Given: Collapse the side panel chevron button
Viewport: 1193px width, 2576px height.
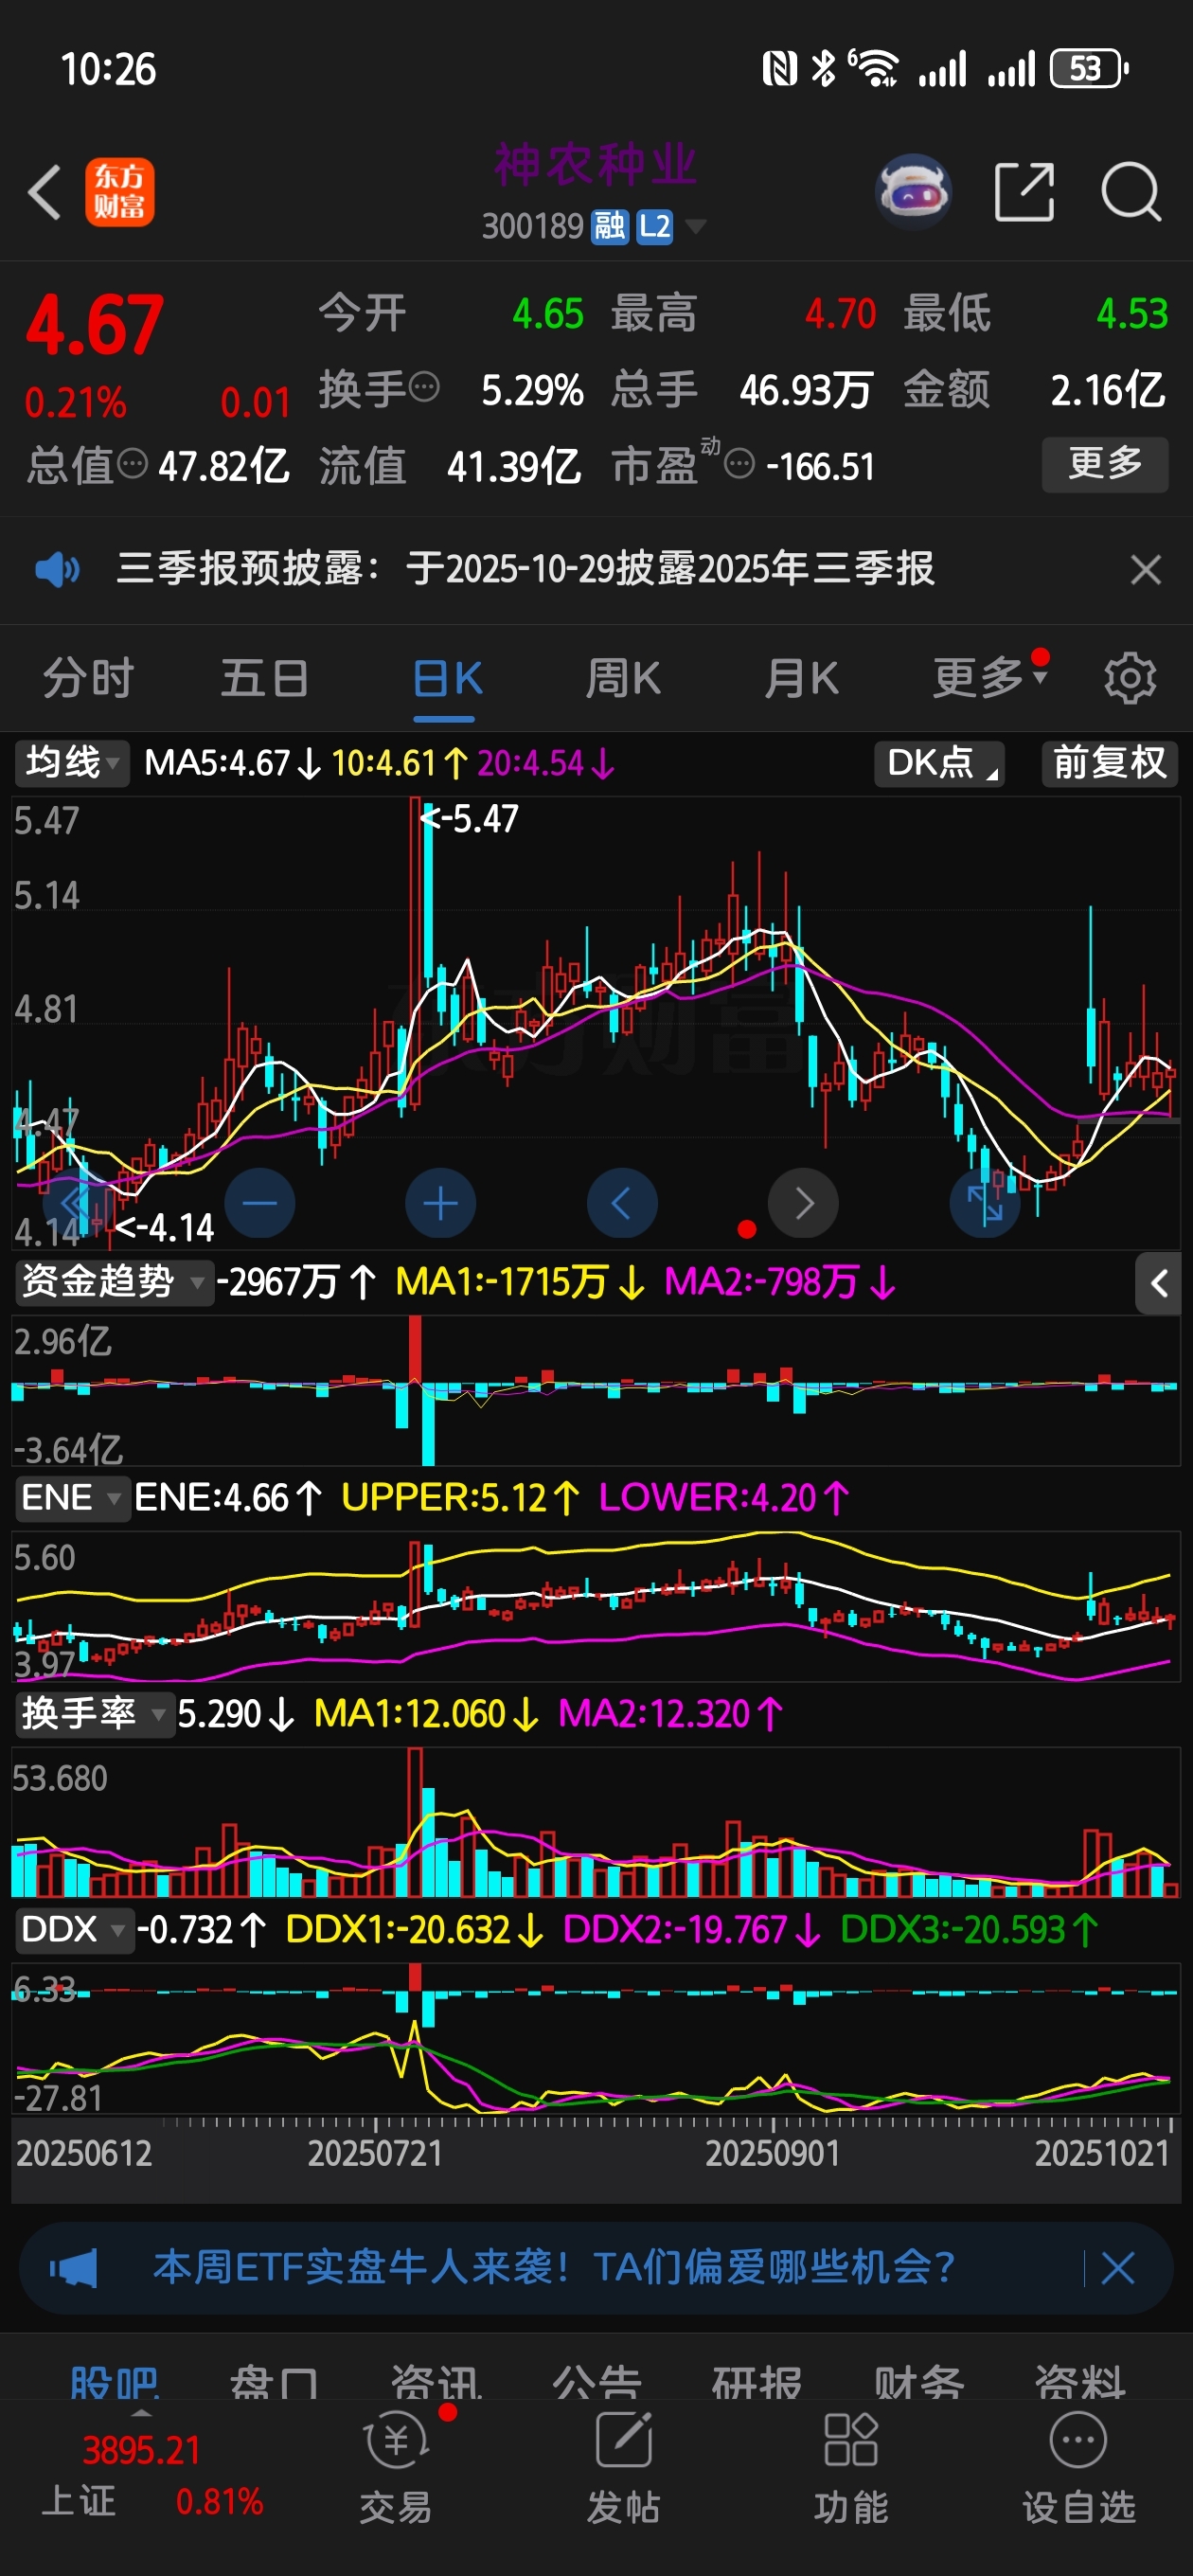Looking at the screenshot, I should tap(1158, 1283).
